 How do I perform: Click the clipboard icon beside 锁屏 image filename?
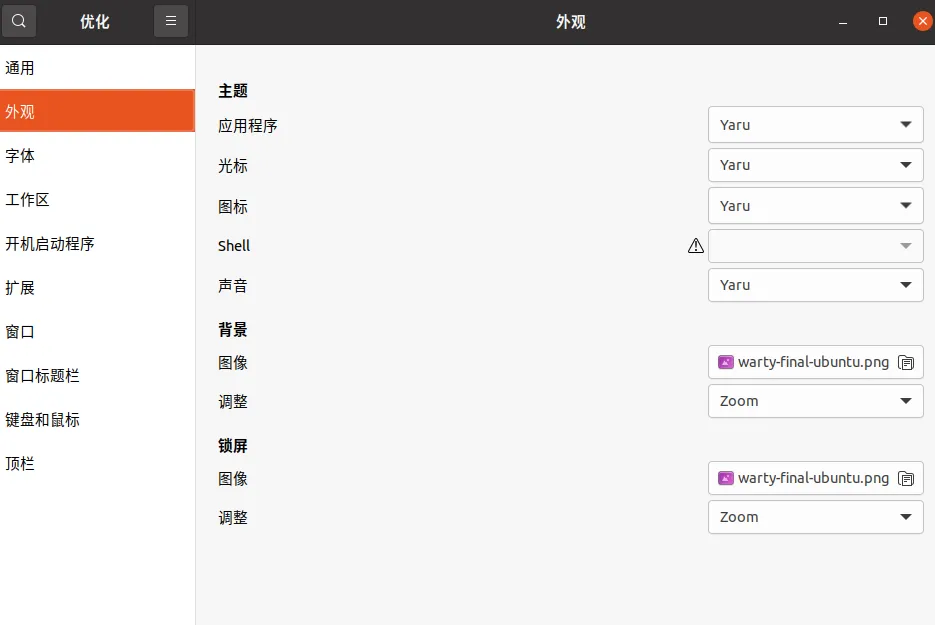pos(906,478)
